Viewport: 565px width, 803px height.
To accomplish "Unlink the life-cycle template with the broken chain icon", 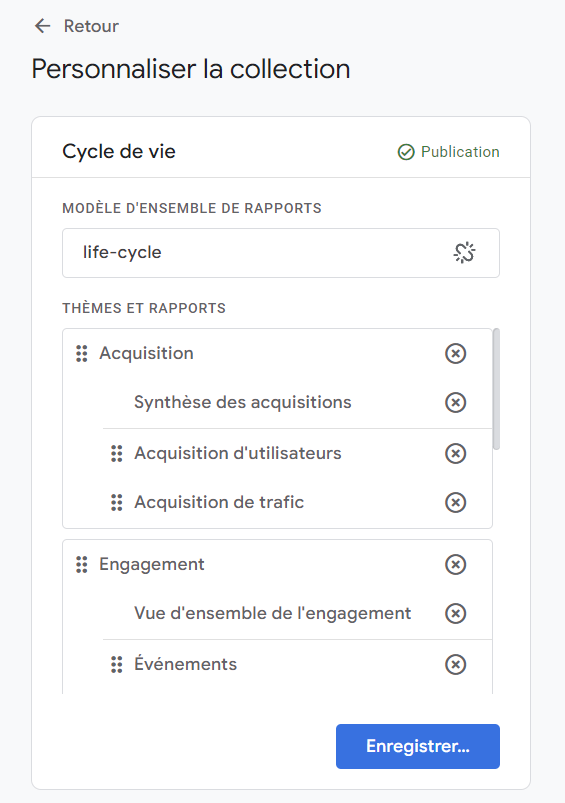I will (464, 253).
